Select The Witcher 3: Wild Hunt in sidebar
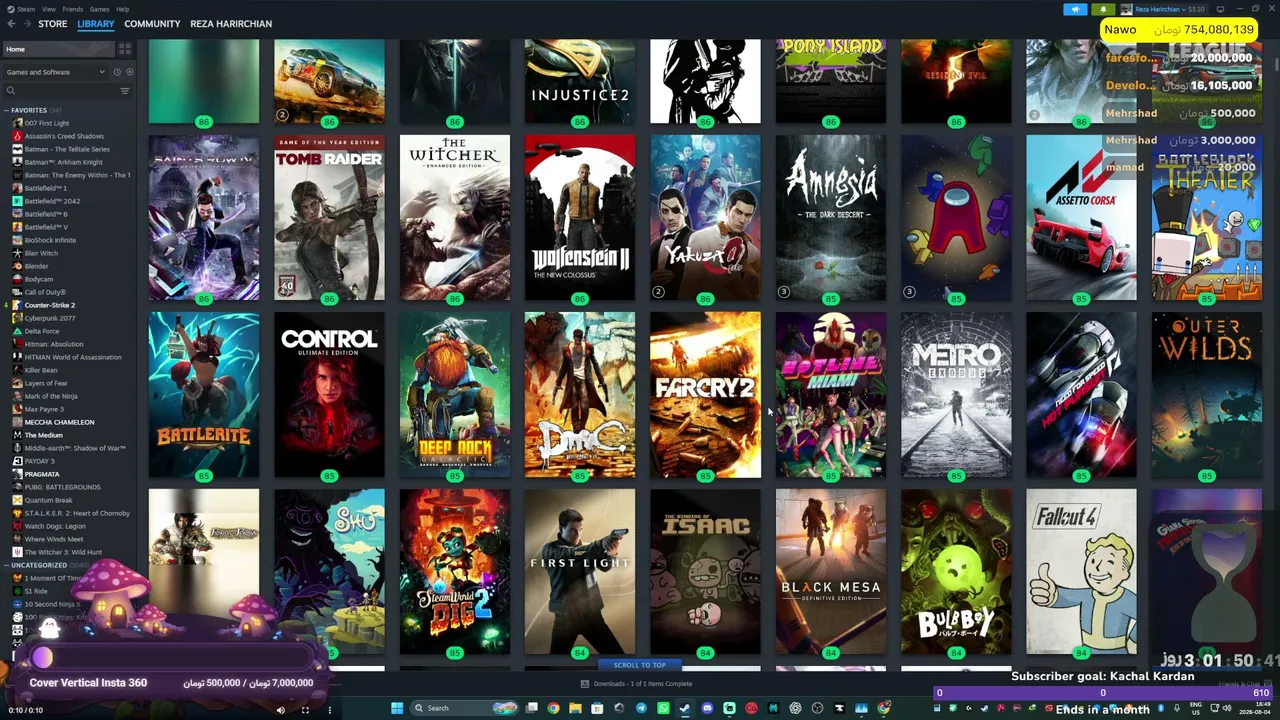Viewport: 1280px width, 720px height. click(x=63, y=552)
